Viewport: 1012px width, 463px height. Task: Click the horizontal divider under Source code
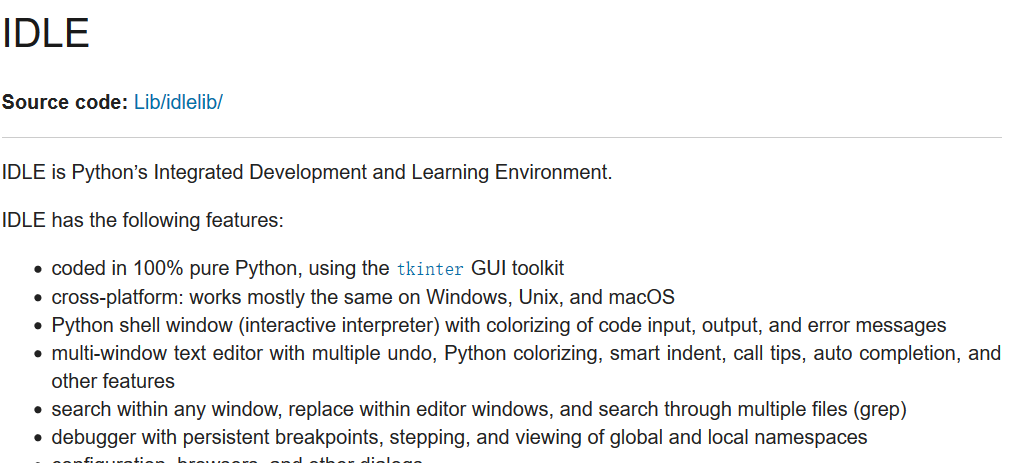(x=501, y=137)
